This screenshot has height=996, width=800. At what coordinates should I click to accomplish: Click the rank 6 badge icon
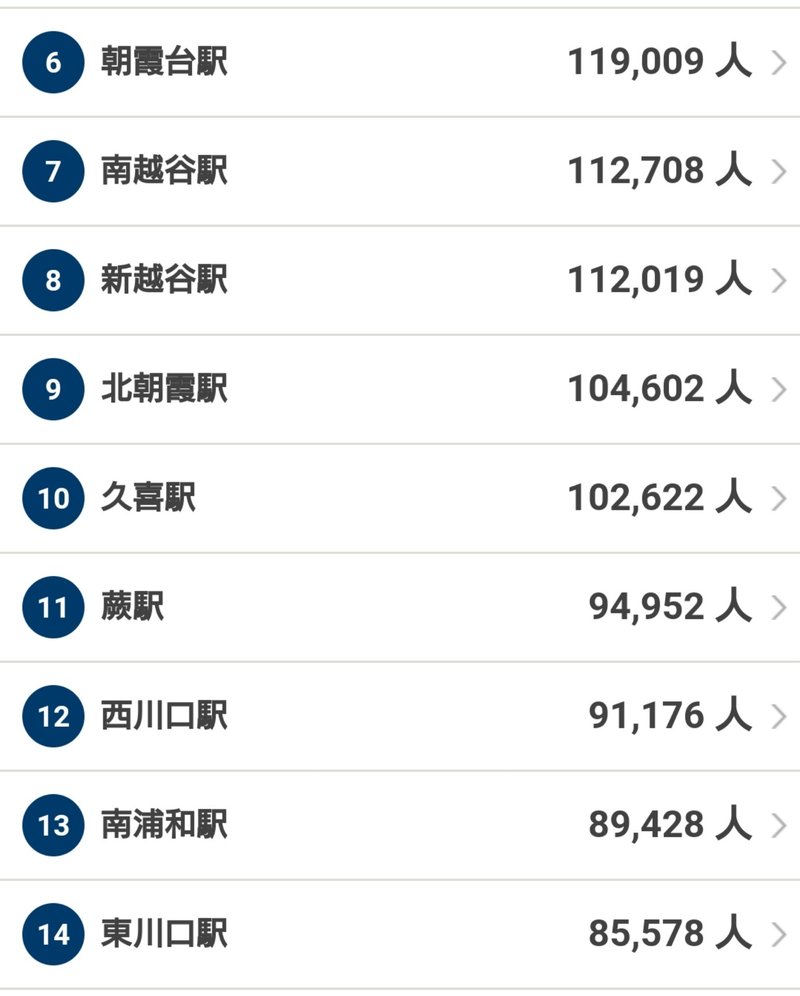pyautogui.click(x=53, y=63)
